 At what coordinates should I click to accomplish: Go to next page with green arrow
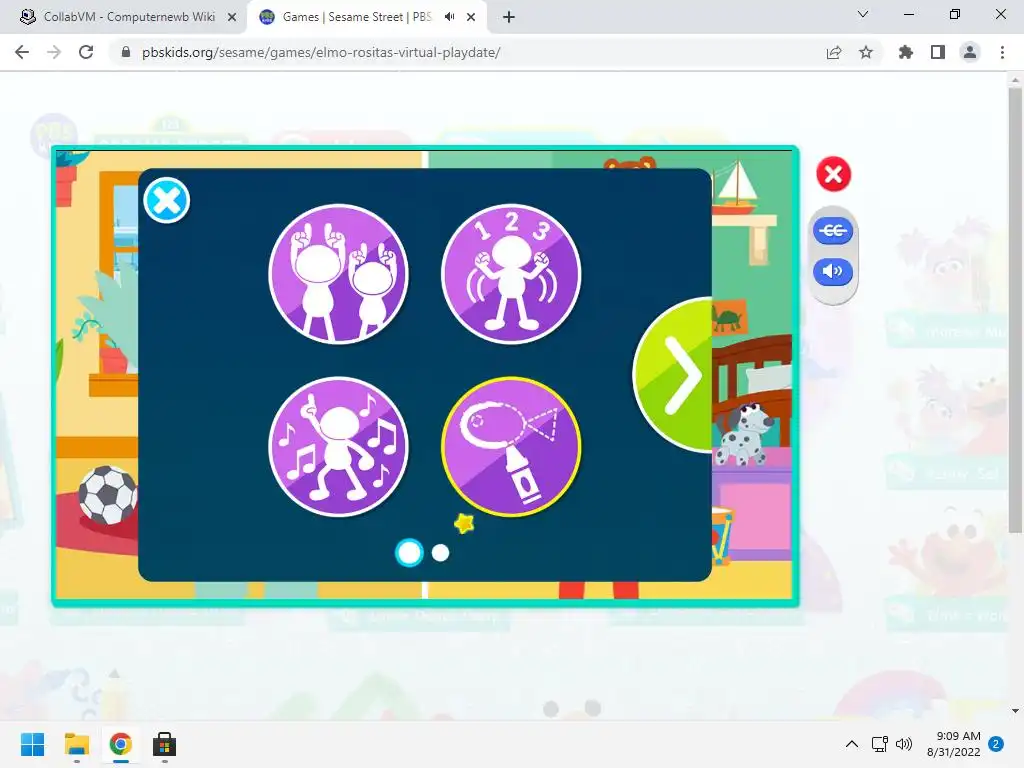pyautogui.click(x=673, y=375)
